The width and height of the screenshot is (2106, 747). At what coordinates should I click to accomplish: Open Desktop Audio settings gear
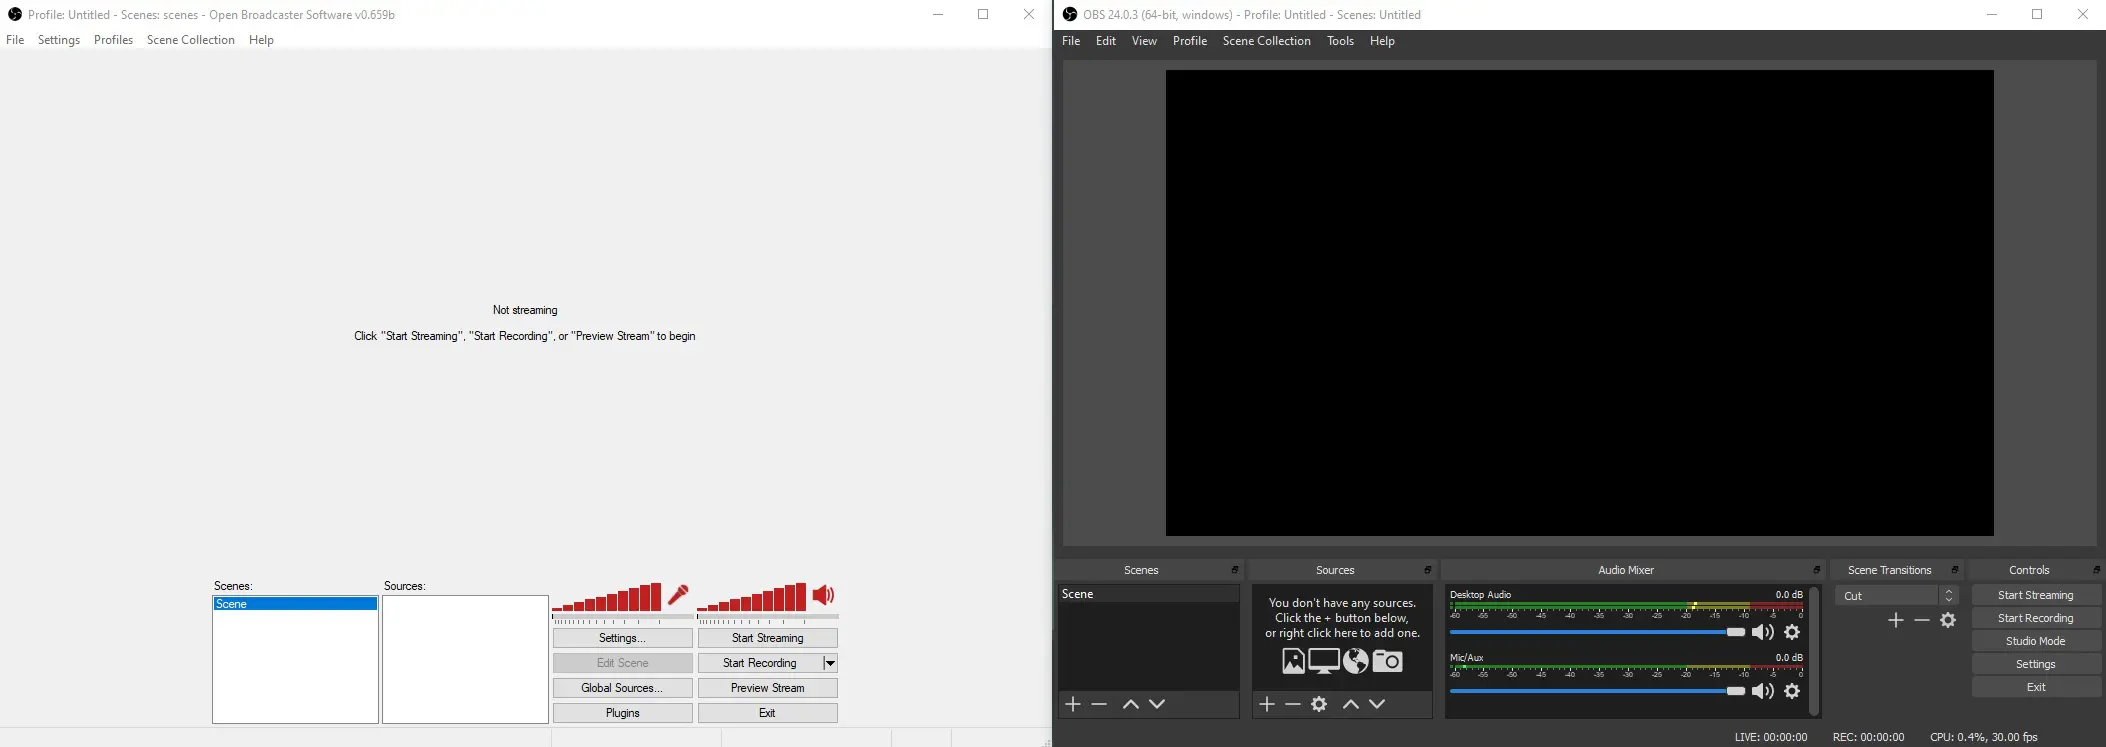1792,632
